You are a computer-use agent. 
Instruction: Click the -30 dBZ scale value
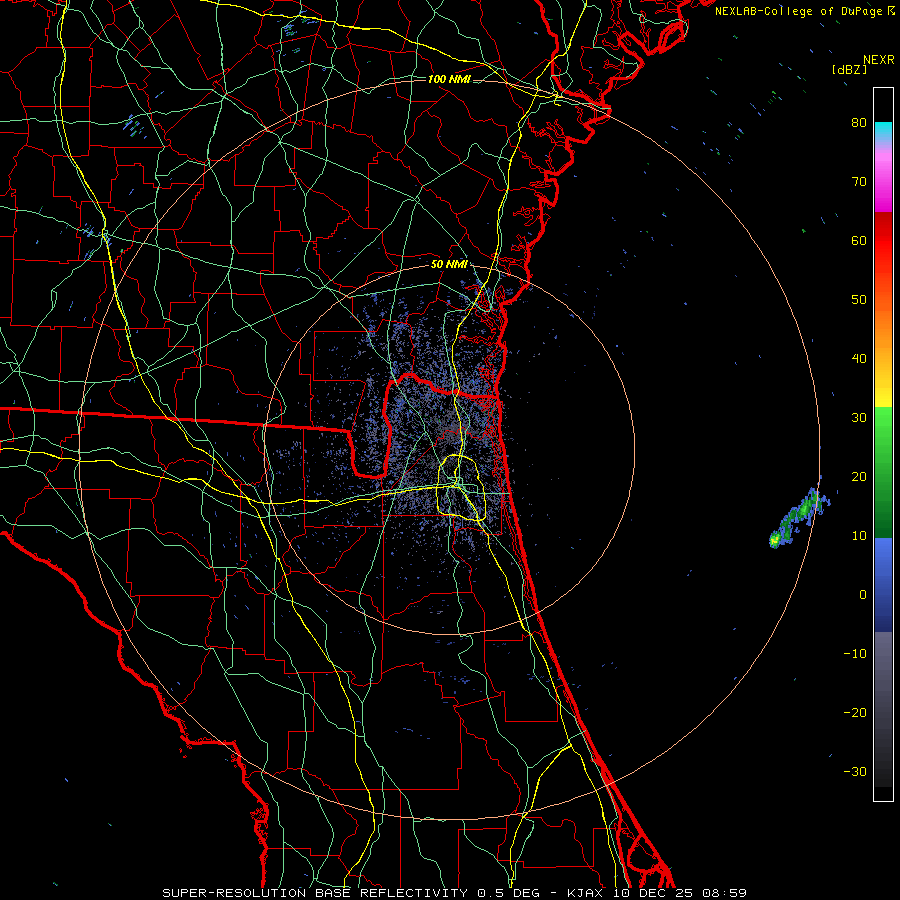(x=855, y=771)
